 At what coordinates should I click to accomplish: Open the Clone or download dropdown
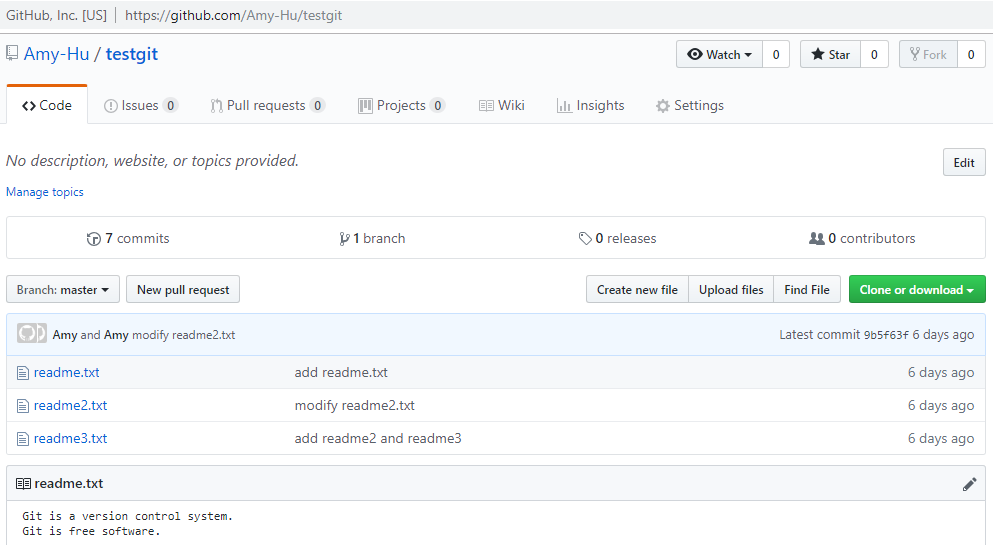pos(917,289)
